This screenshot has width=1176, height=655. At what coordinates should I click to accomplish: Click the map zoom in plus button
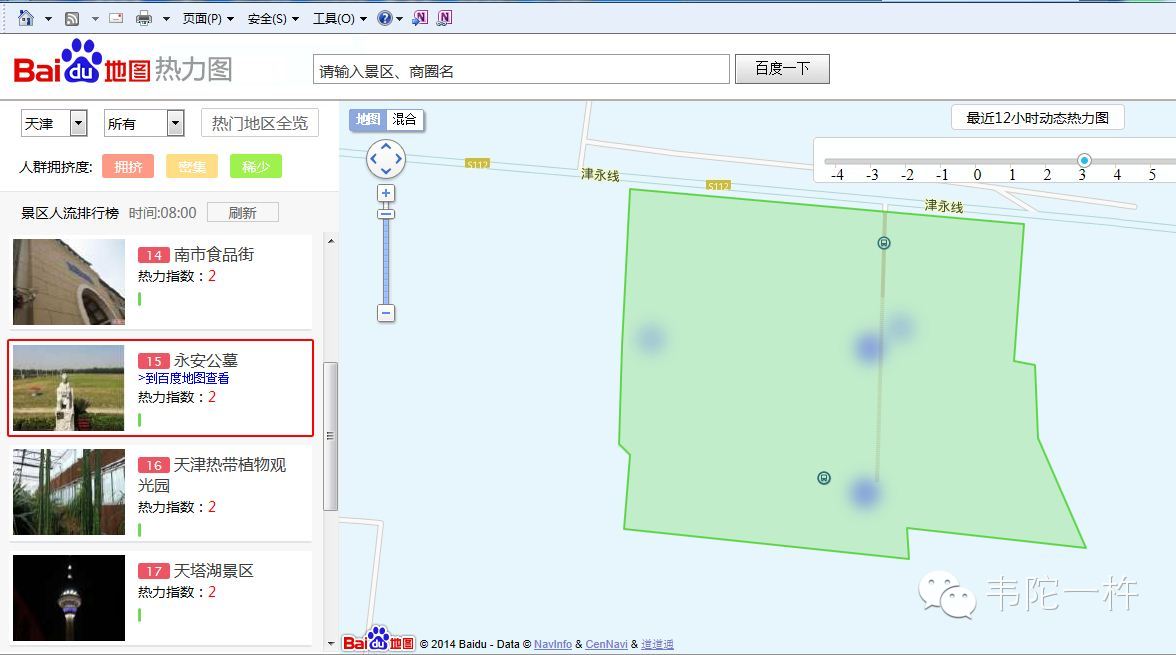386,194
